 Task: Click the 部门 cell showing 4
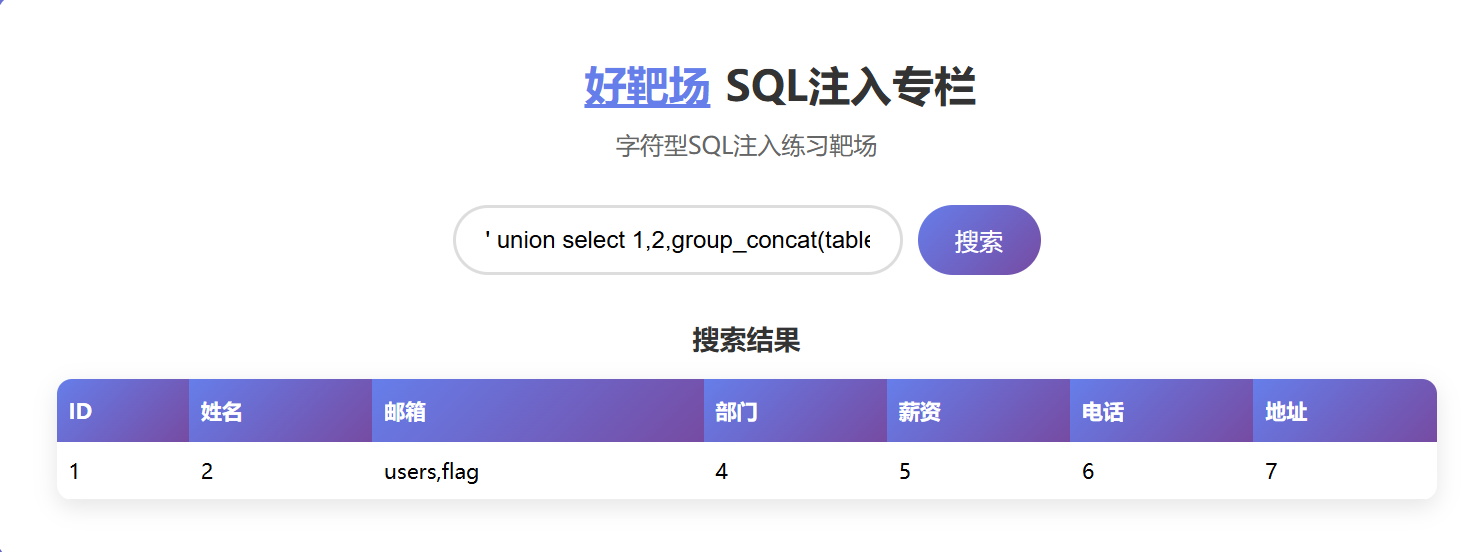(x=795, y=471)
